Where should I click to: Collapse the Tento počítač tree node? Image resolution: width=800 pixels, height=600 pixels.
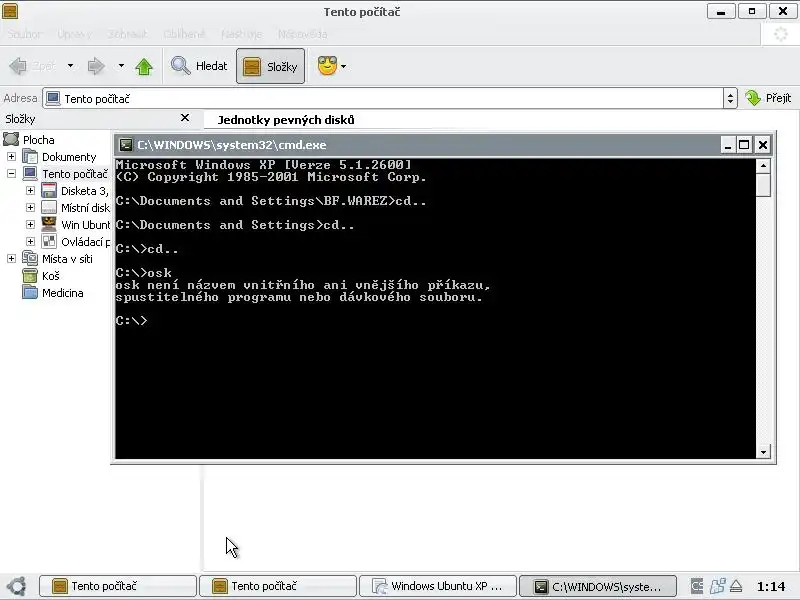point(11,173)
